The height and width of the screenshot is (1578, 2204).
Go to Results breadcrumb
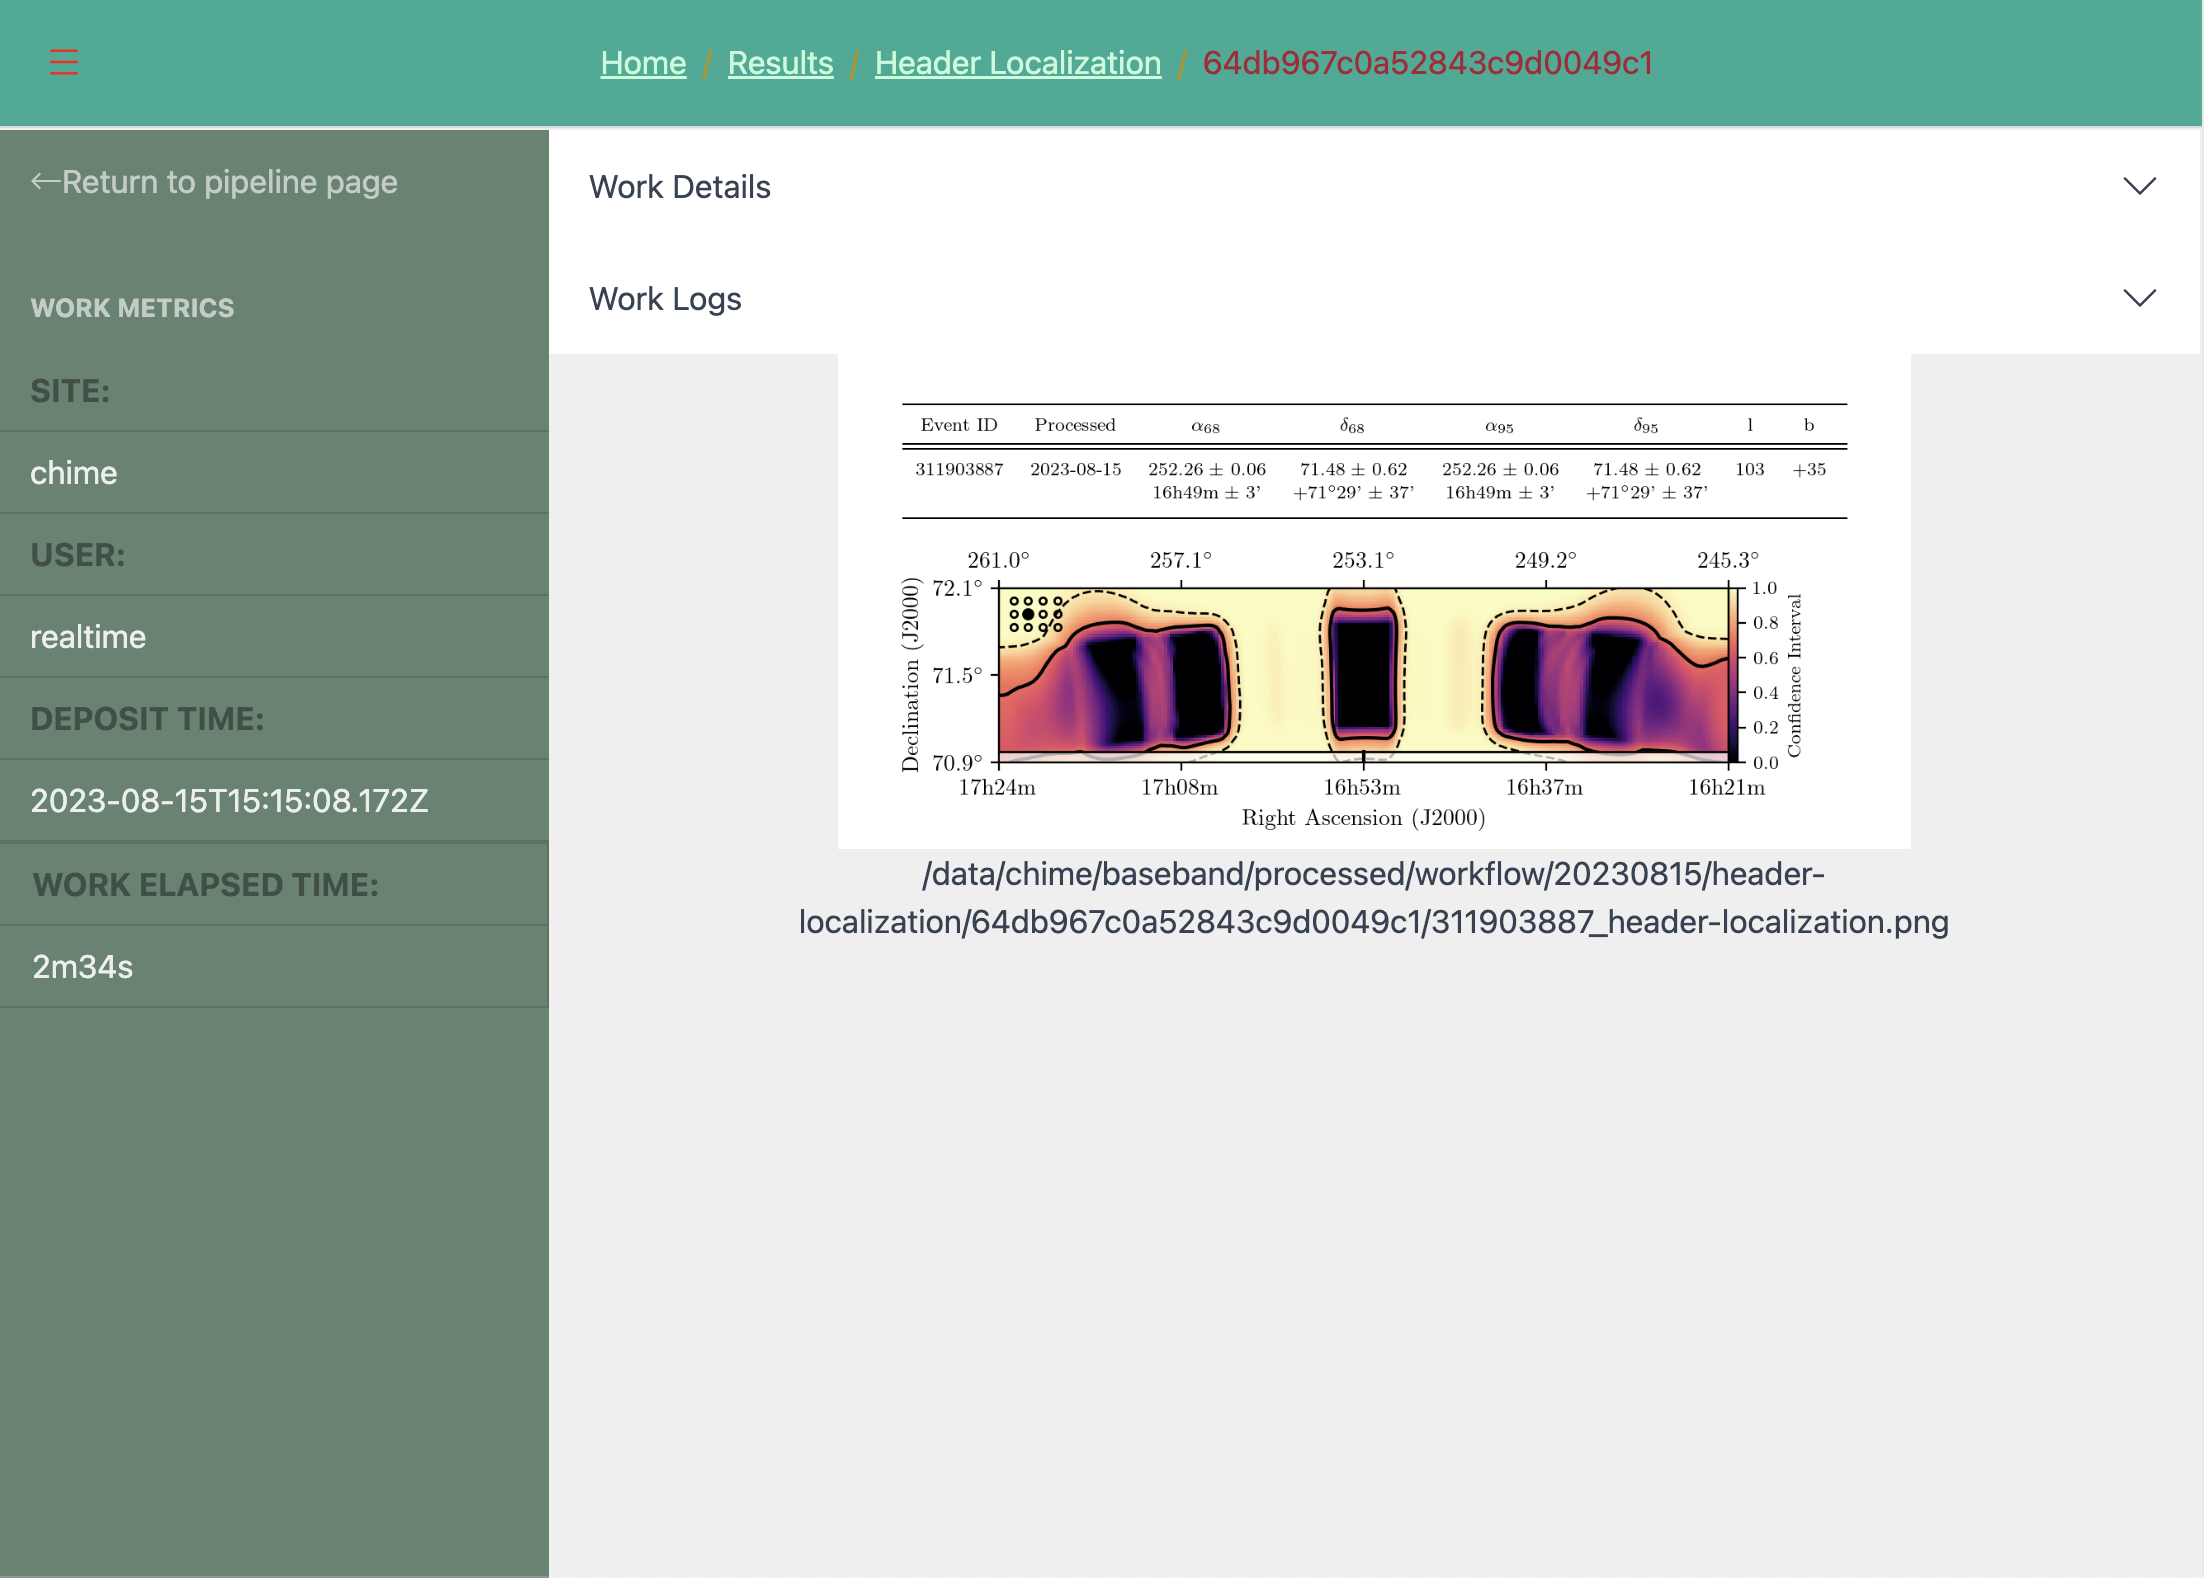click(x=780, y=63)
